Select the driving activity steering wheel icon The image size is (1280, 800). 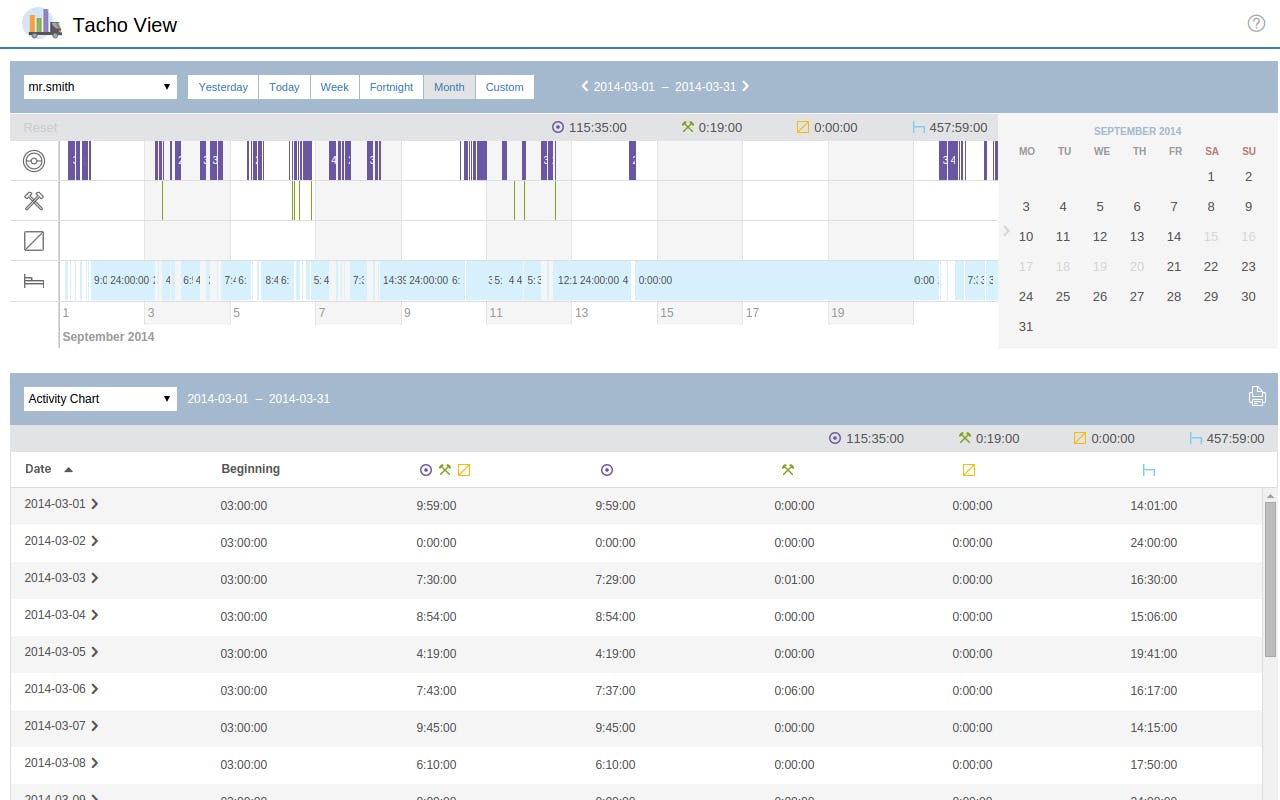pyautogui.click(x=34, y=160)
